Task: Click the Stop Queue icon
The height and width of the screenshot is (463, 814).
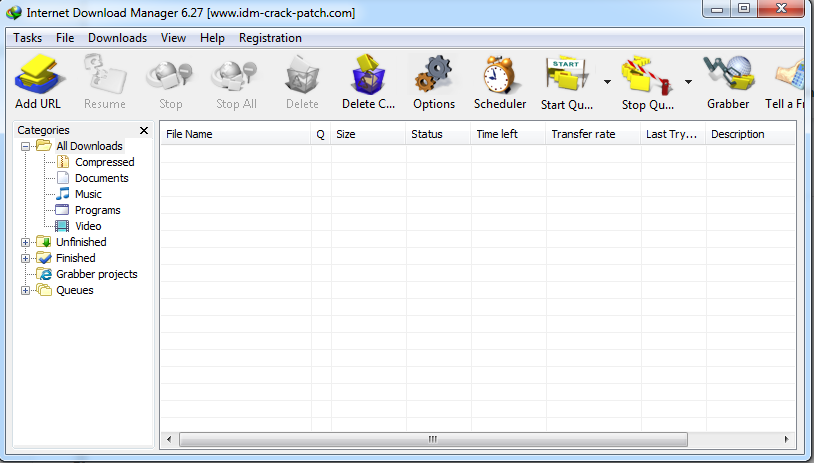Action: [648, 76]
